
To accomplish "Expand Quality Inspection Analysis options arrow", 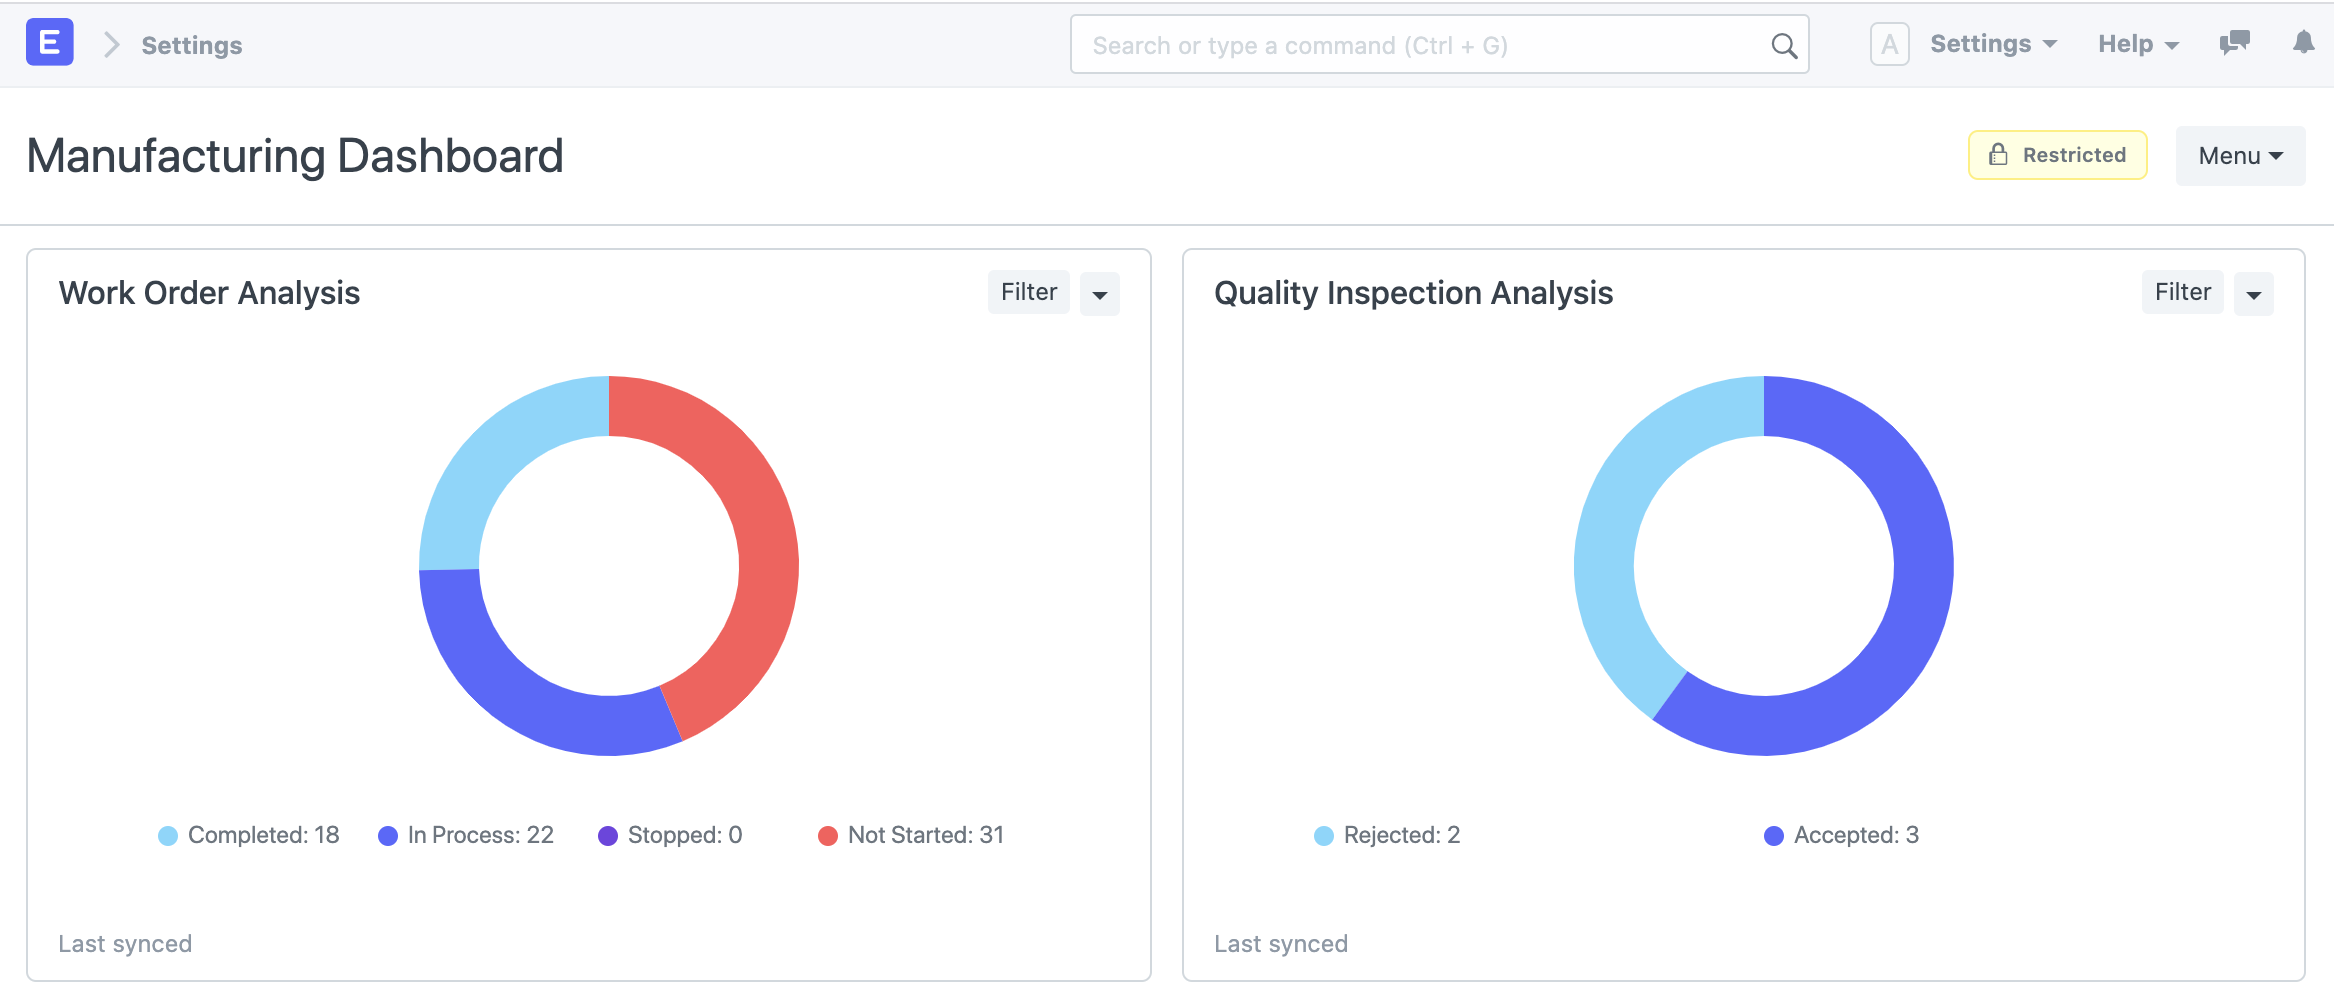I will coord(2254,294).
